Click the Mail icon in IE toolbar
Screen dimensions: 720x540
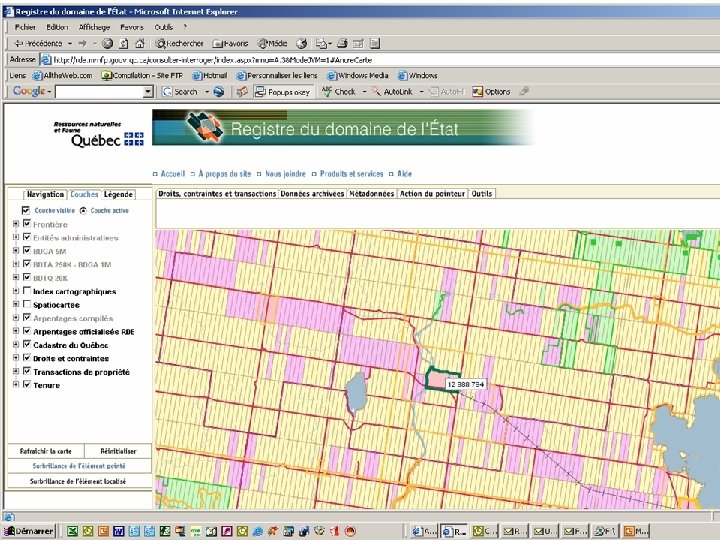tap(323, 44)
